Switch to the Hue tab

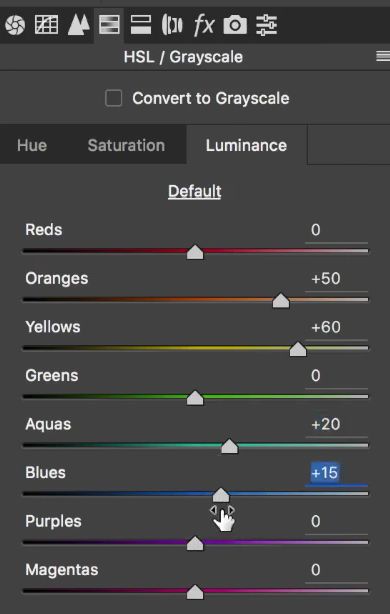(x=32, y=146)
